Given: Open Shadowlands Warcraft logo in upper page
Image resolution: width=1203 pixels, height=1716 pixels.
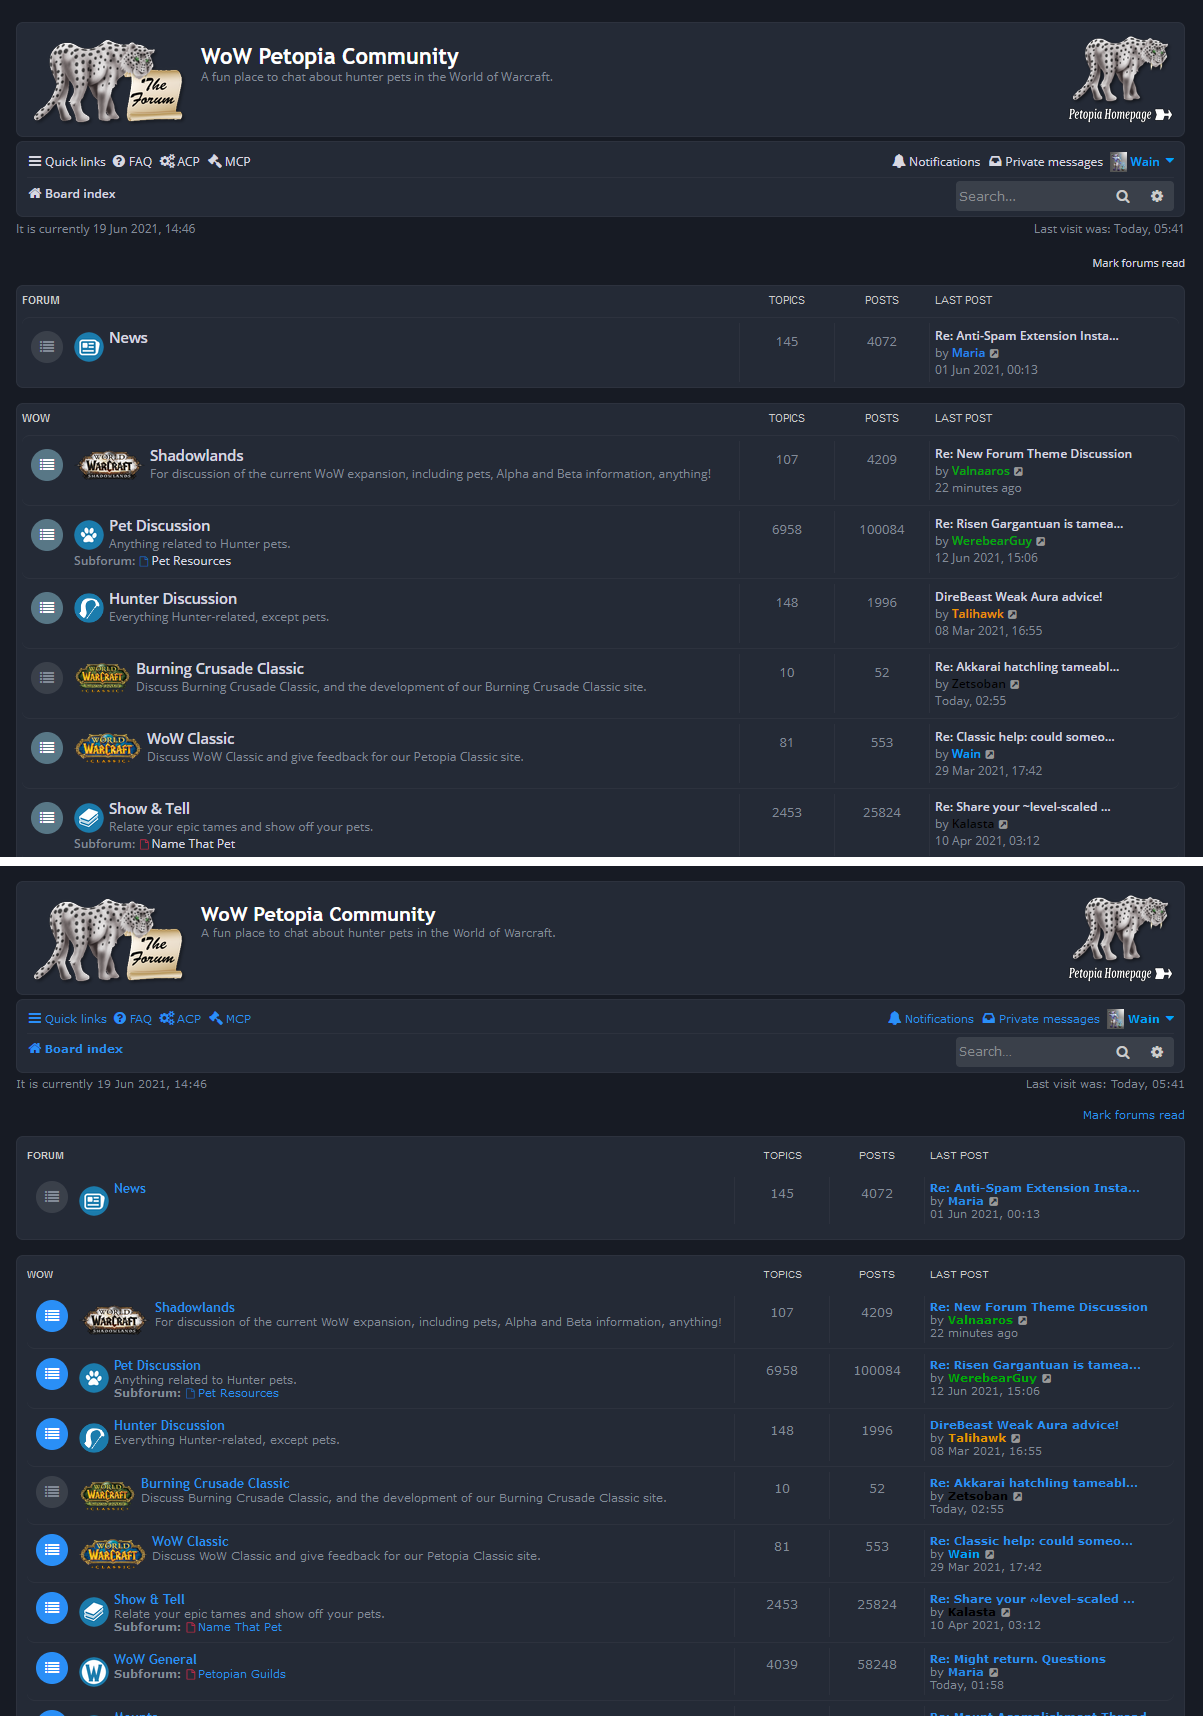Looking at the screenshot, I should [110, 465].
